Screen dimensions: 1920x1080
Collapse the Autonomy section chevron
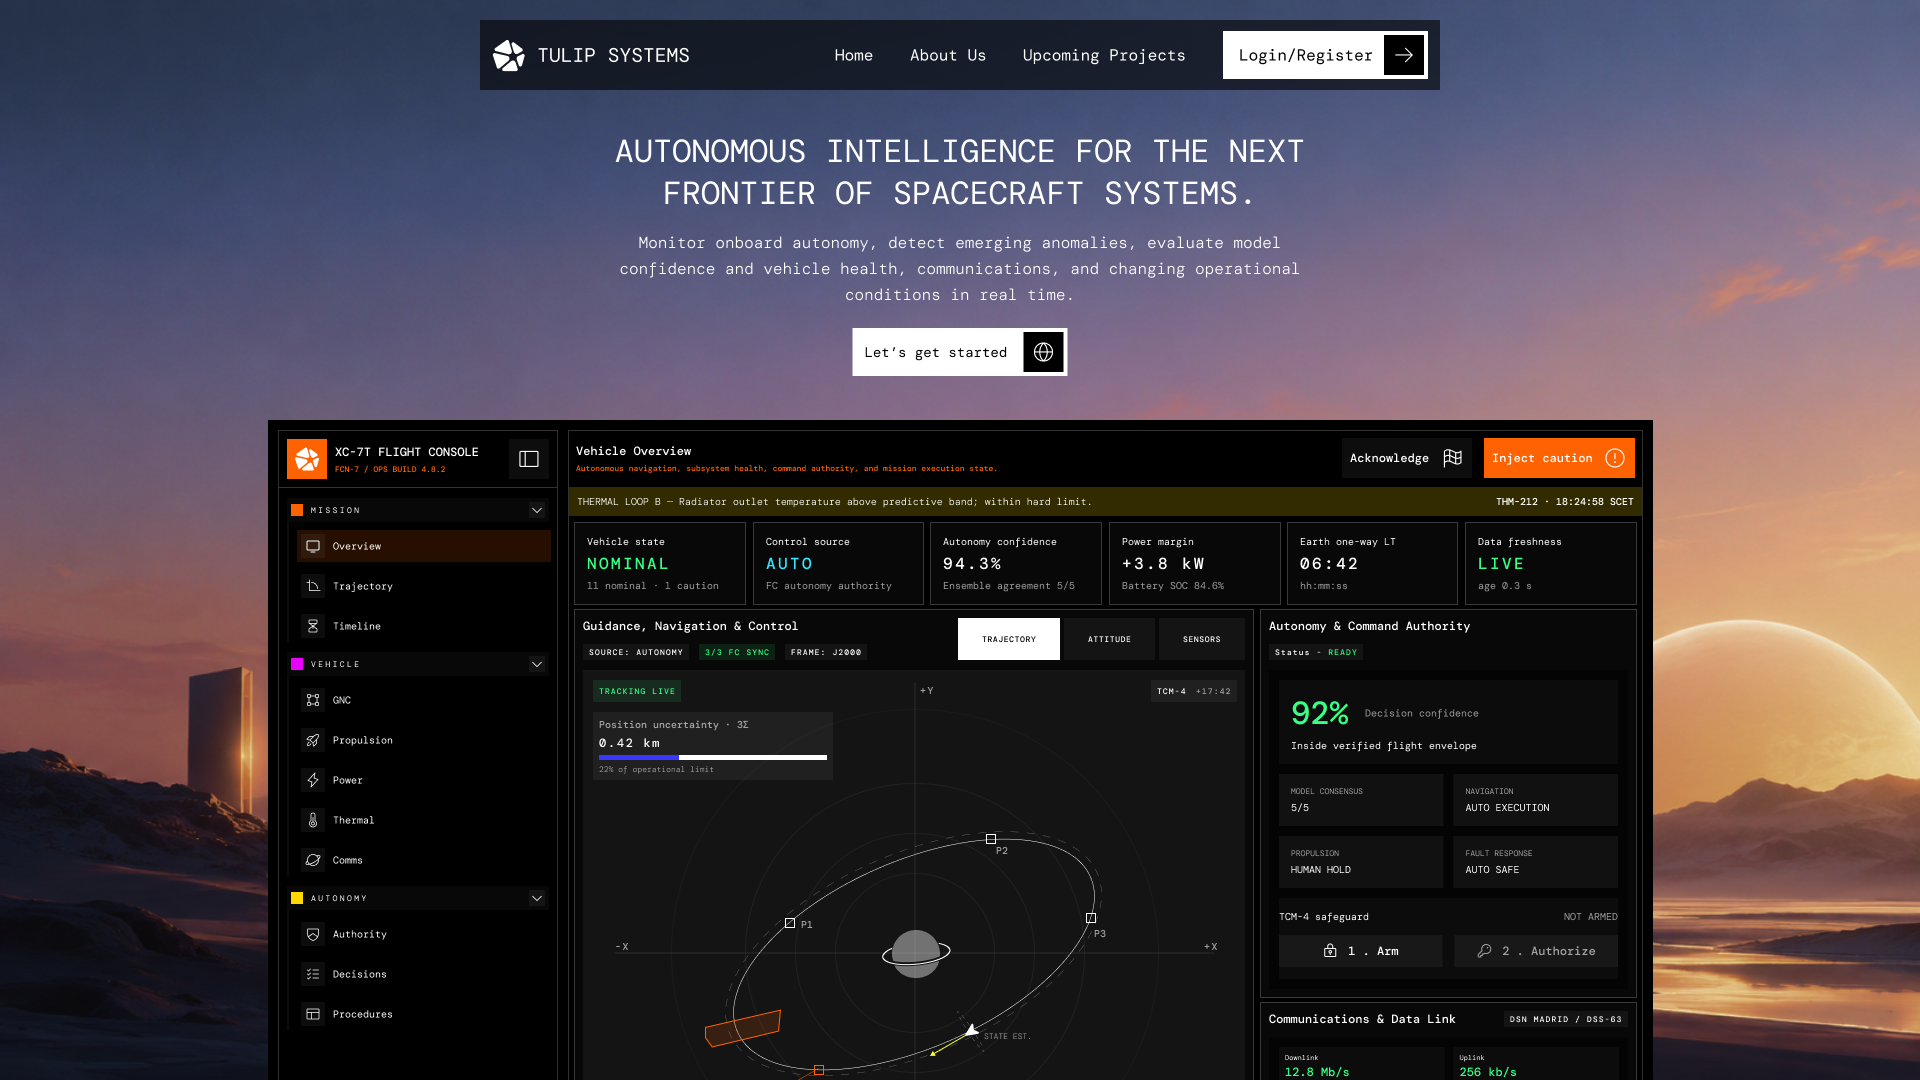(537, 898)
